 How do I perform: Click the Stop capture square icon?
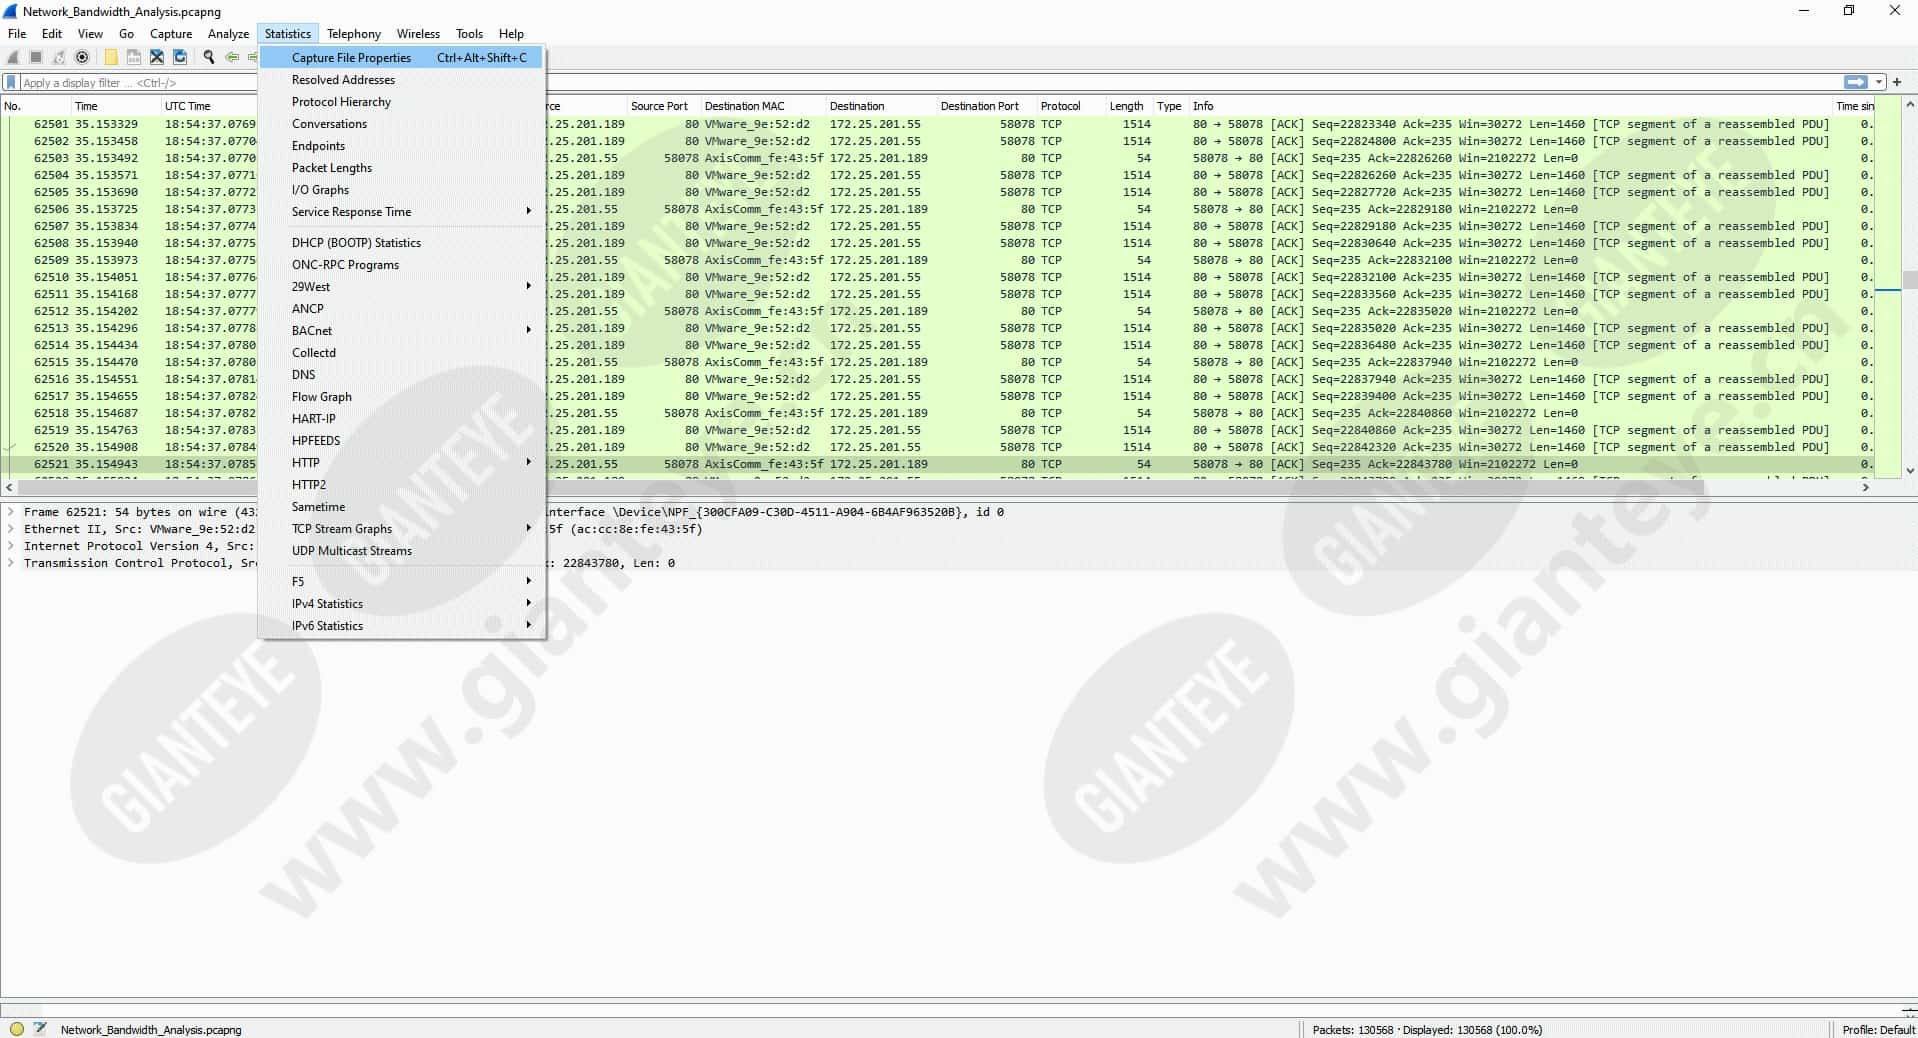tap(36, 57)
